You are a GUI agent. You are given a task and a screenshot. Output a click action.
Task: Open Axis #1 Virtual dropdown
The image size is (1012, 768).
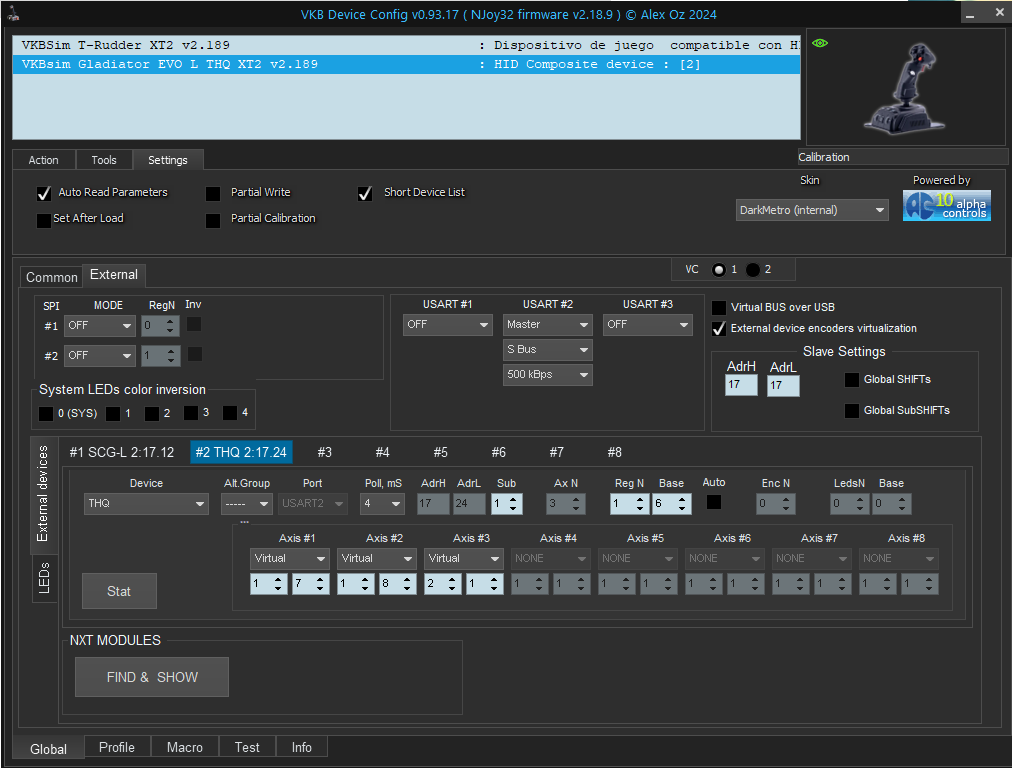click(x=290, y=559)
